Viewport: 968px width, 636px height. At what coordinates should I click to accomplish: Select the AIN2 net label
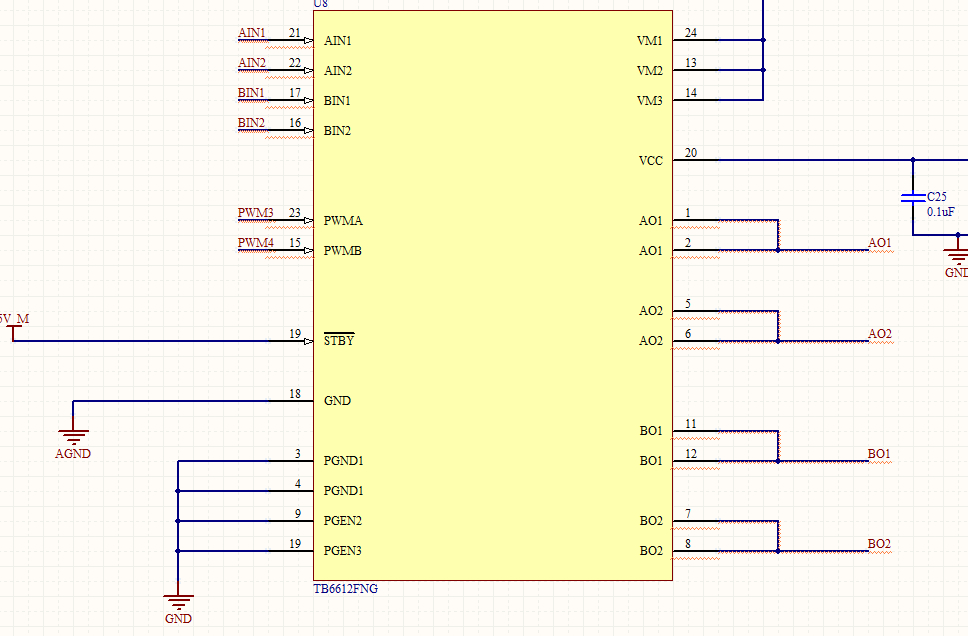coord(252,63)
